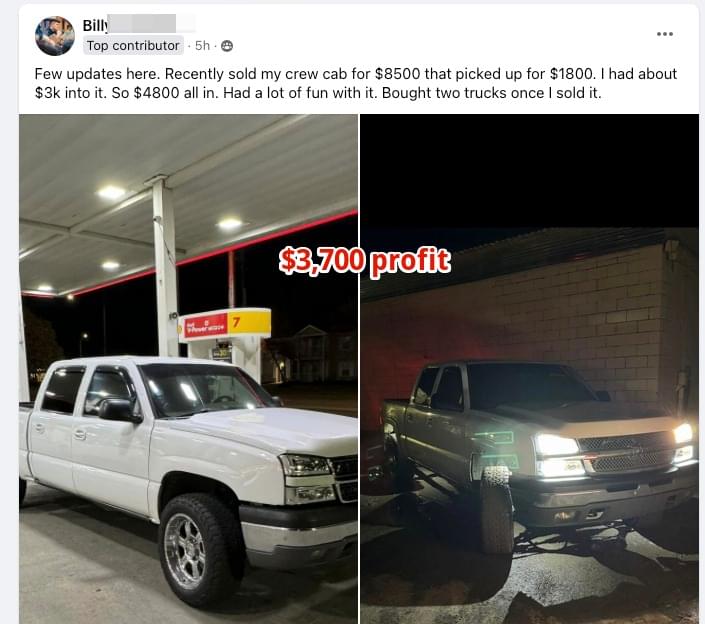Click the white support pillar under the canopy
The height and width of the screenshot is (624, 705).
pyautogui.click(x=165, y=267)
